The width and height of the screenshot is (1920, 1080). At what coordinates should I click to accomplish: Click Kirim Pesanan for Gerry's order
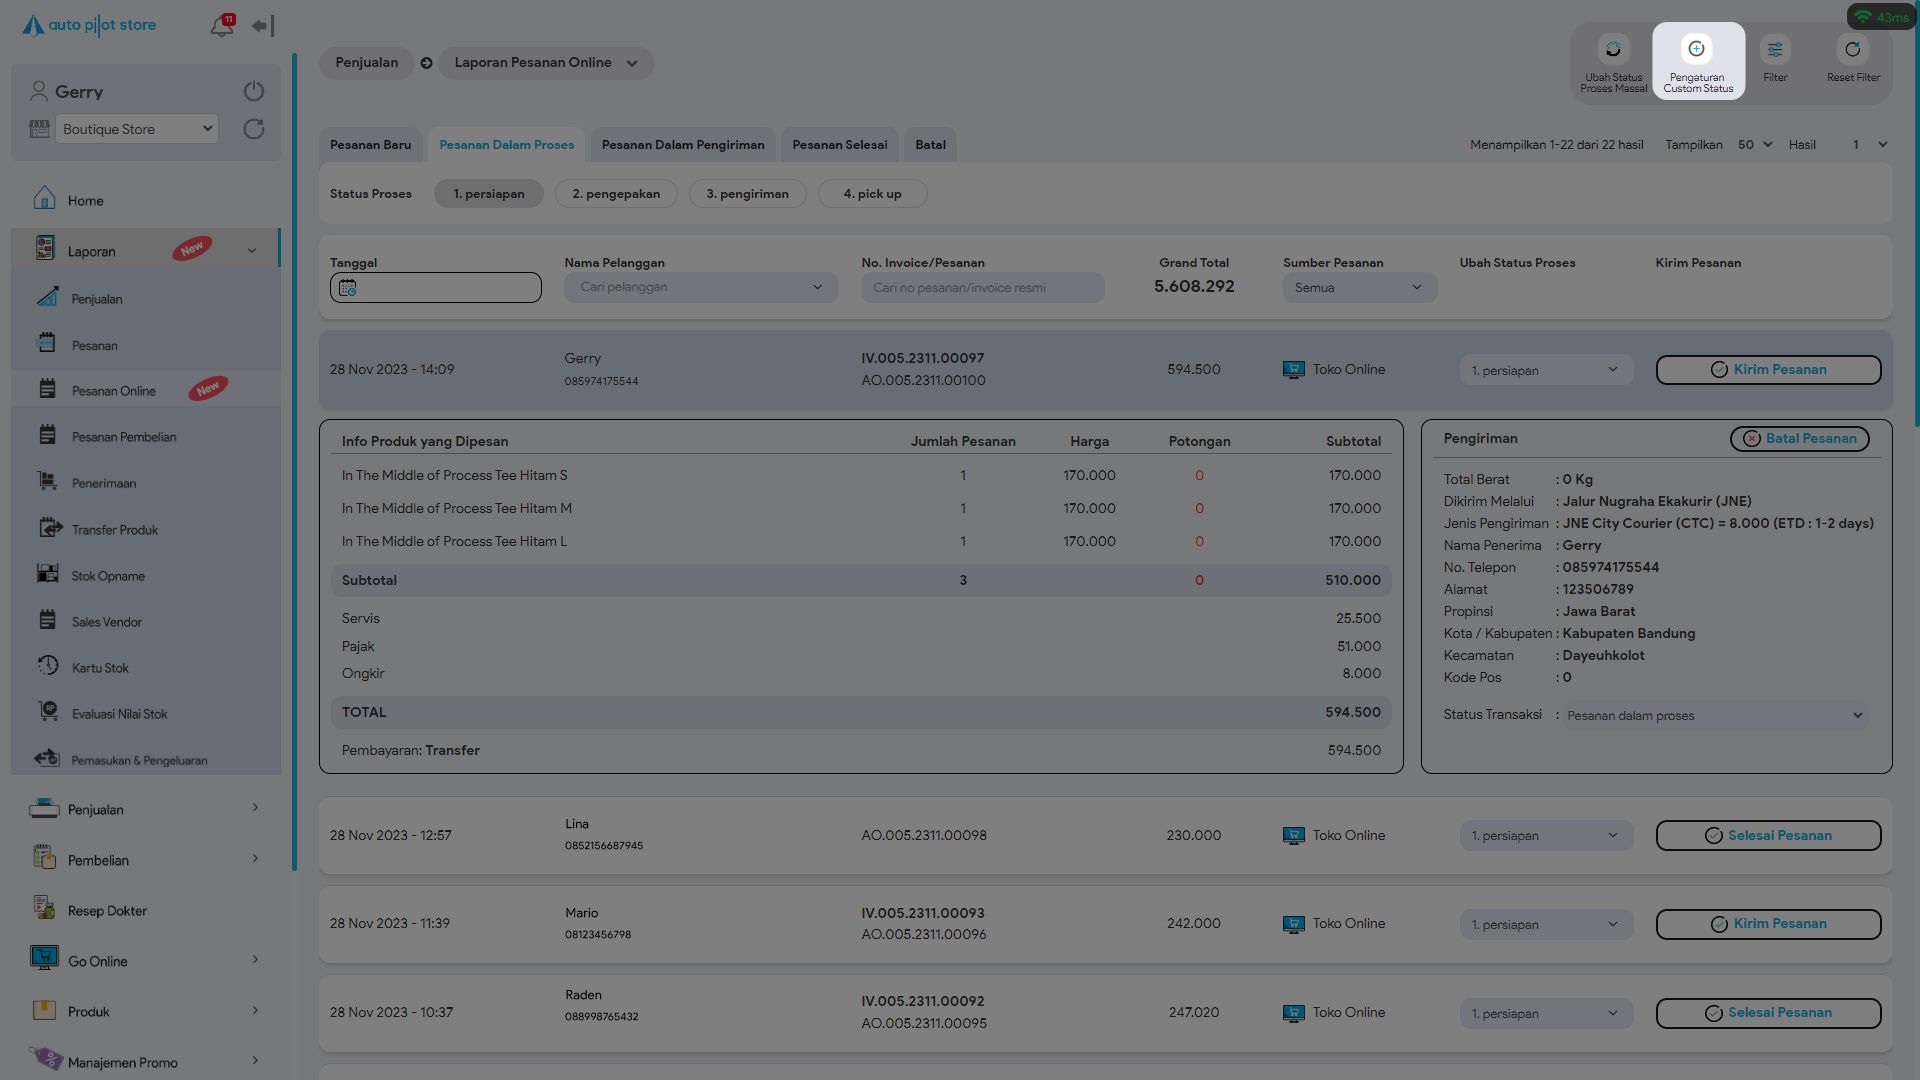pyautogui.click(x=1768, y=370)
